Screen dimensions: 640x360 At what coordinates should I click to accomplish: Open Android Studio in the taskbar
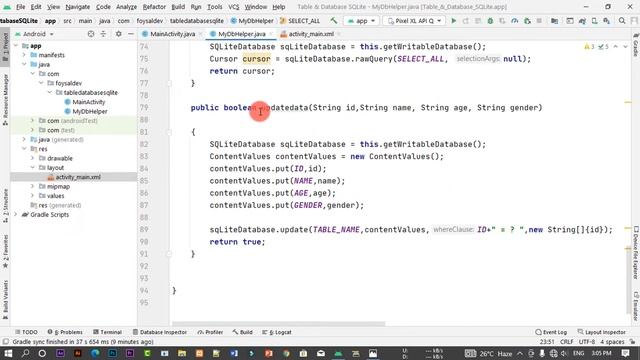[x=338, y=353]
